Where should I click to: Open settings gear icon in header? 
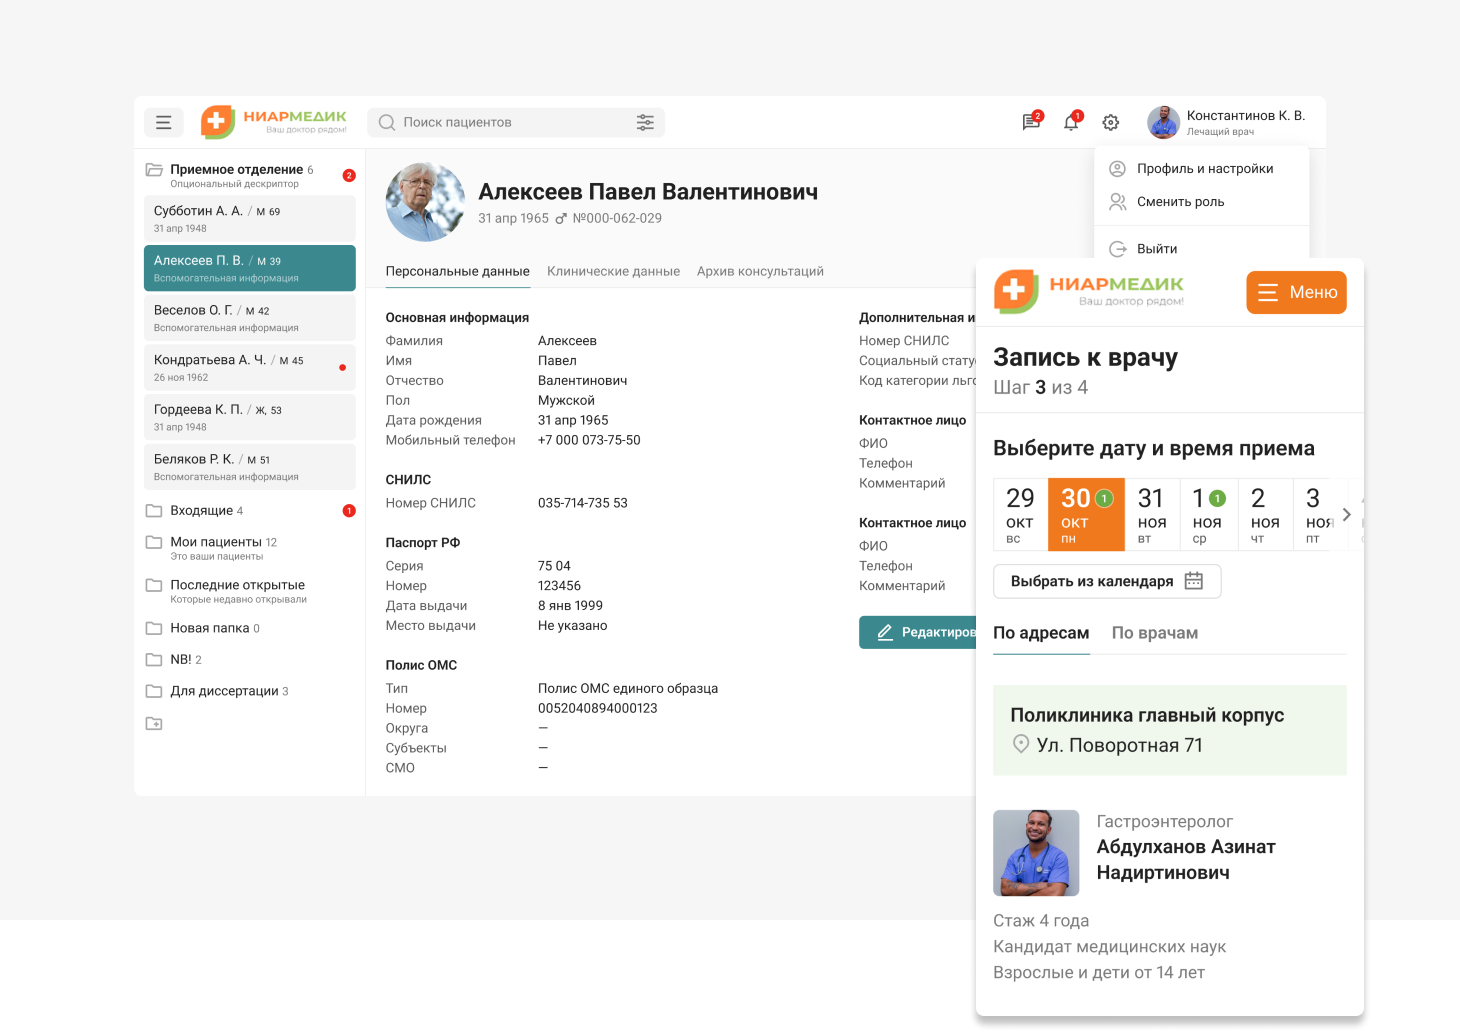1111,122
